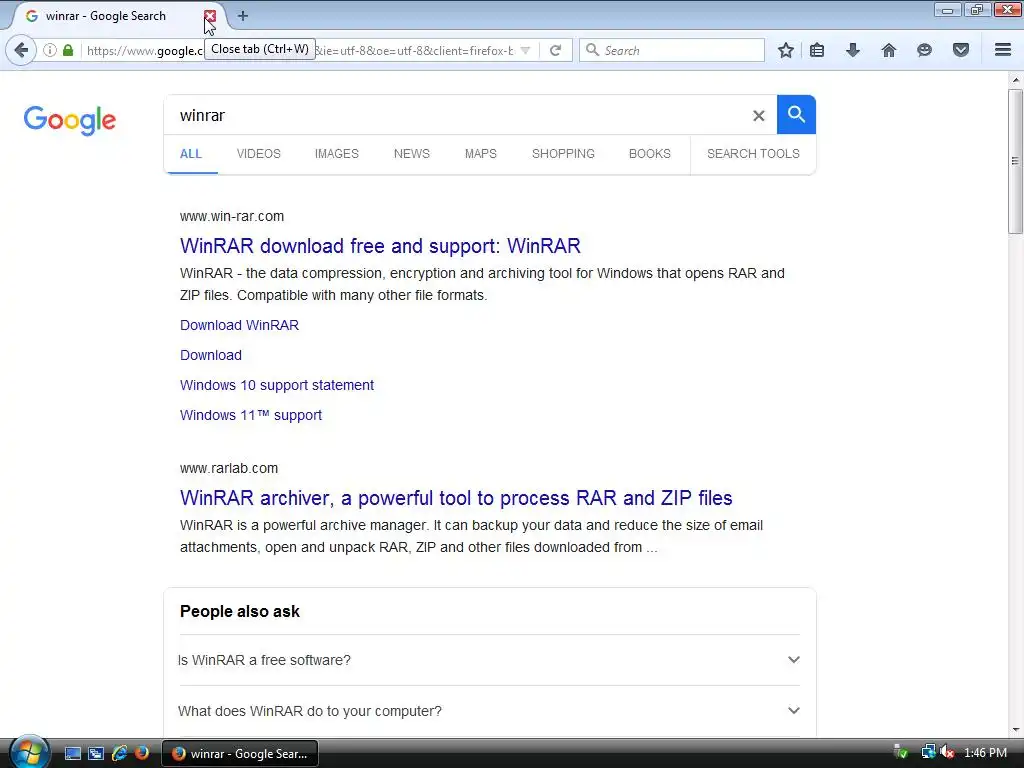Switch to NEWS results tab

[x=411, y=153]
